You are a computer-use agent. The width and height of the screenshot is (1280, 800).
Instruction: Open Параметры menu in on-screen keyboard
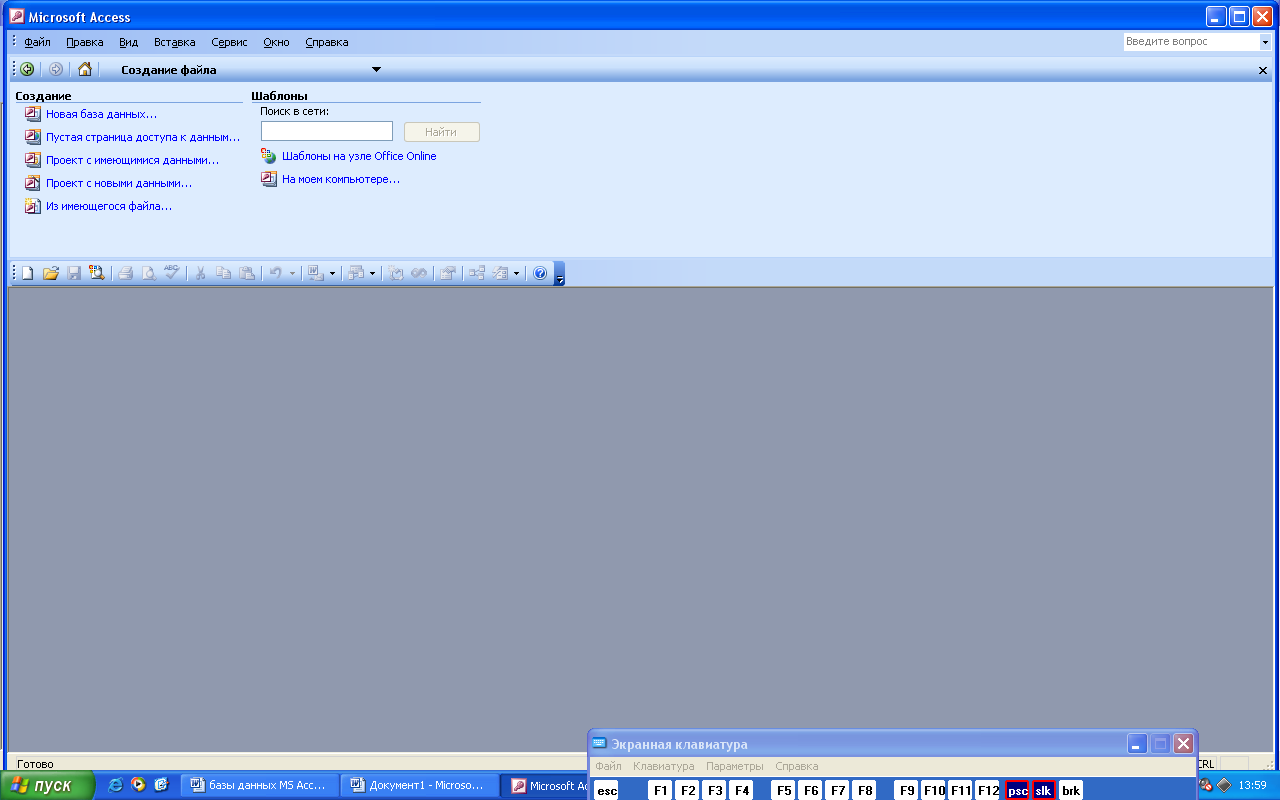pos(735,766)
